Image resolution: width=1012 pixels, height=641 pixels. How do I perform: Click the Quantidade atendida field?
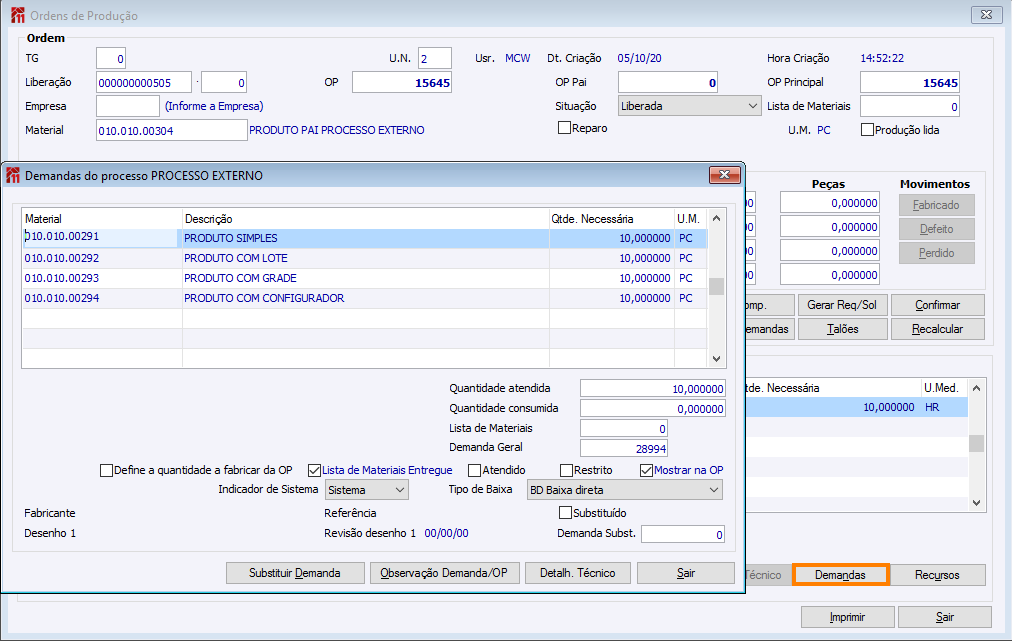point(653,388)
